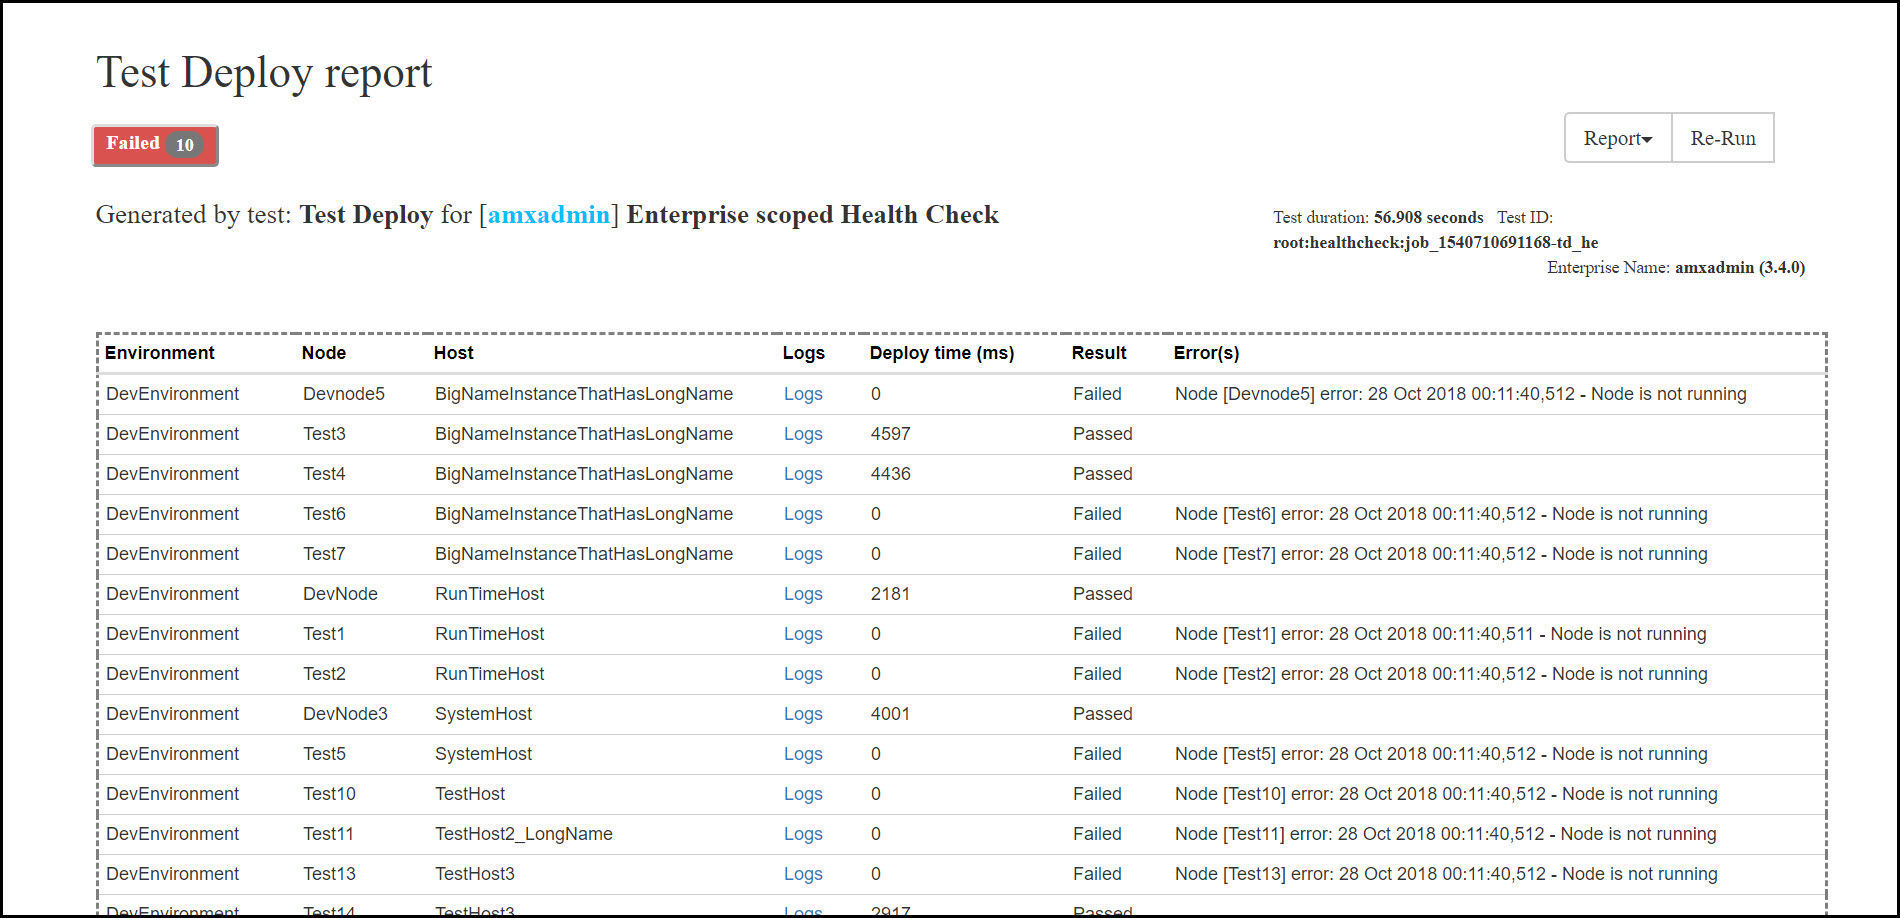Open Logs link for node Test13
1900x918 pixels.
click(x=803, y=874)
